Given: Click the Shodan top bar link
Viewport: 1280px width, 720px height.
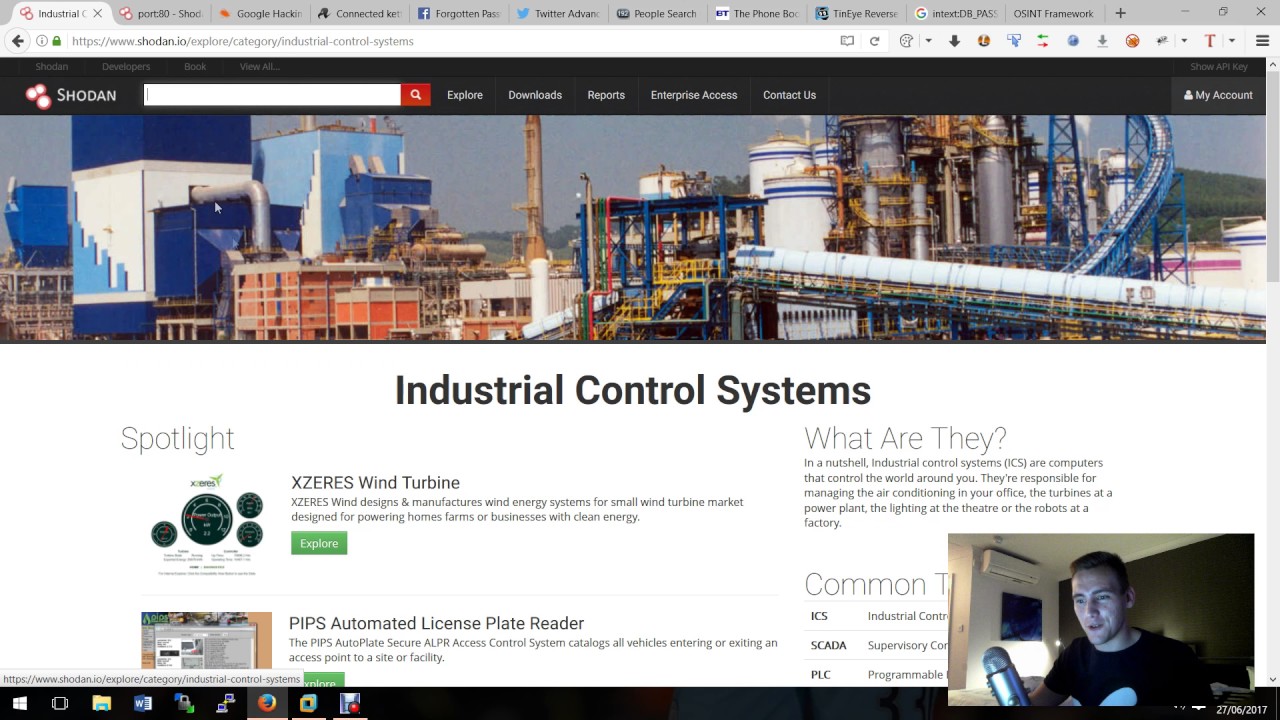Looking at the screenshot, I should (52, 67).
